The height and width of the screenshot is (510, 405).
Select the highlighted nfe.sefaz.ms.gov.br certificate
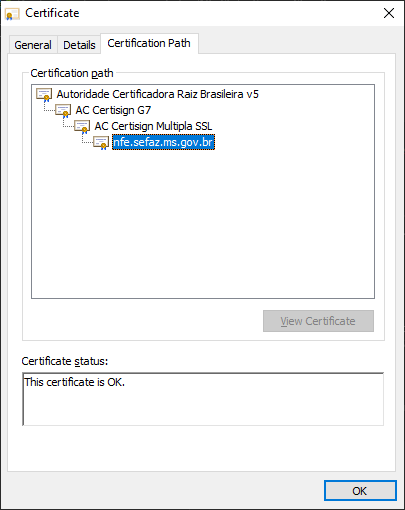163,142
